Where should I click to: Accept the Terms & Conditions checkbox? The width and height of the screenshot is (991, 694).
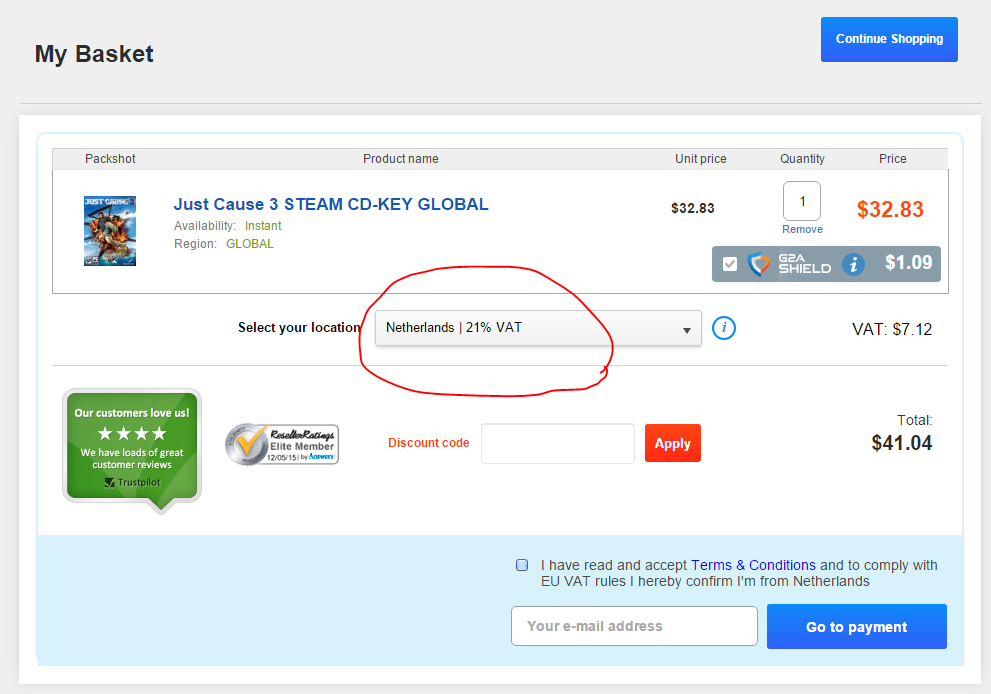522,565
